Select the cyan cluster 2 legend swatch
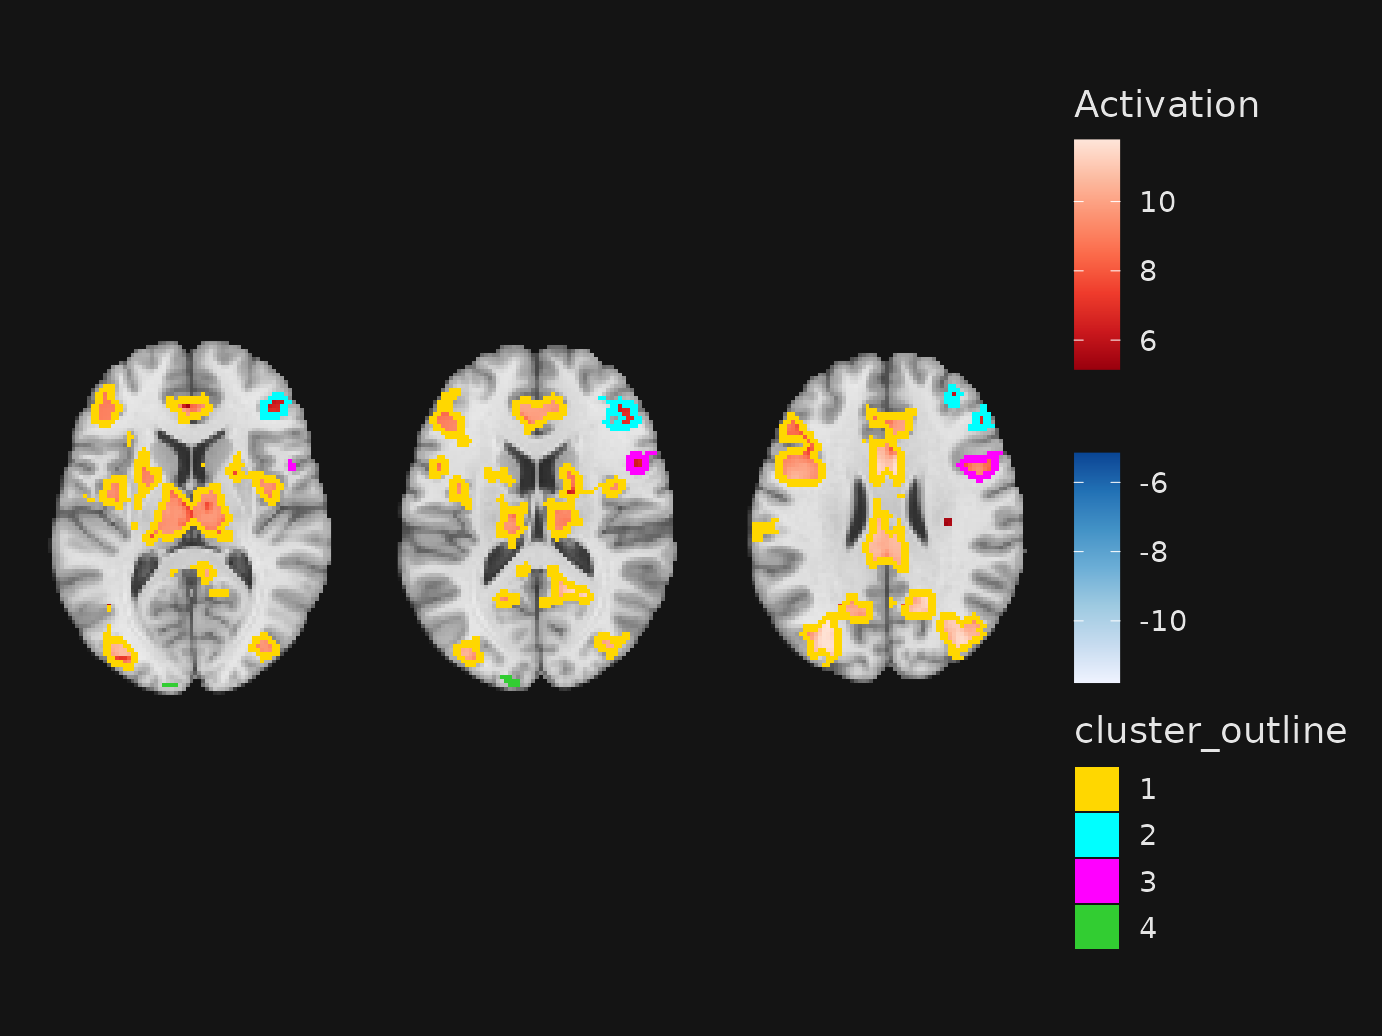This screenshot has height=1036, width=1382. (x=1096, y=835)
